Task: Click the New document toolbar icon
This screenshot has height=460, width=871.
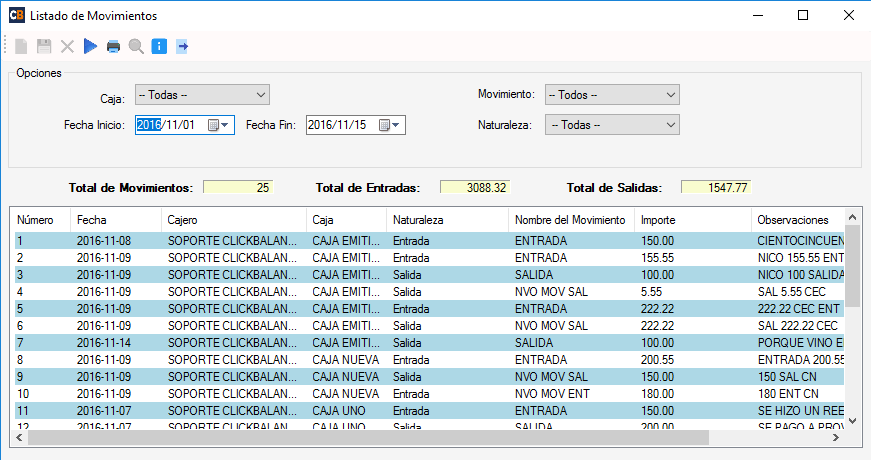Action: click(x=21, y=46)
